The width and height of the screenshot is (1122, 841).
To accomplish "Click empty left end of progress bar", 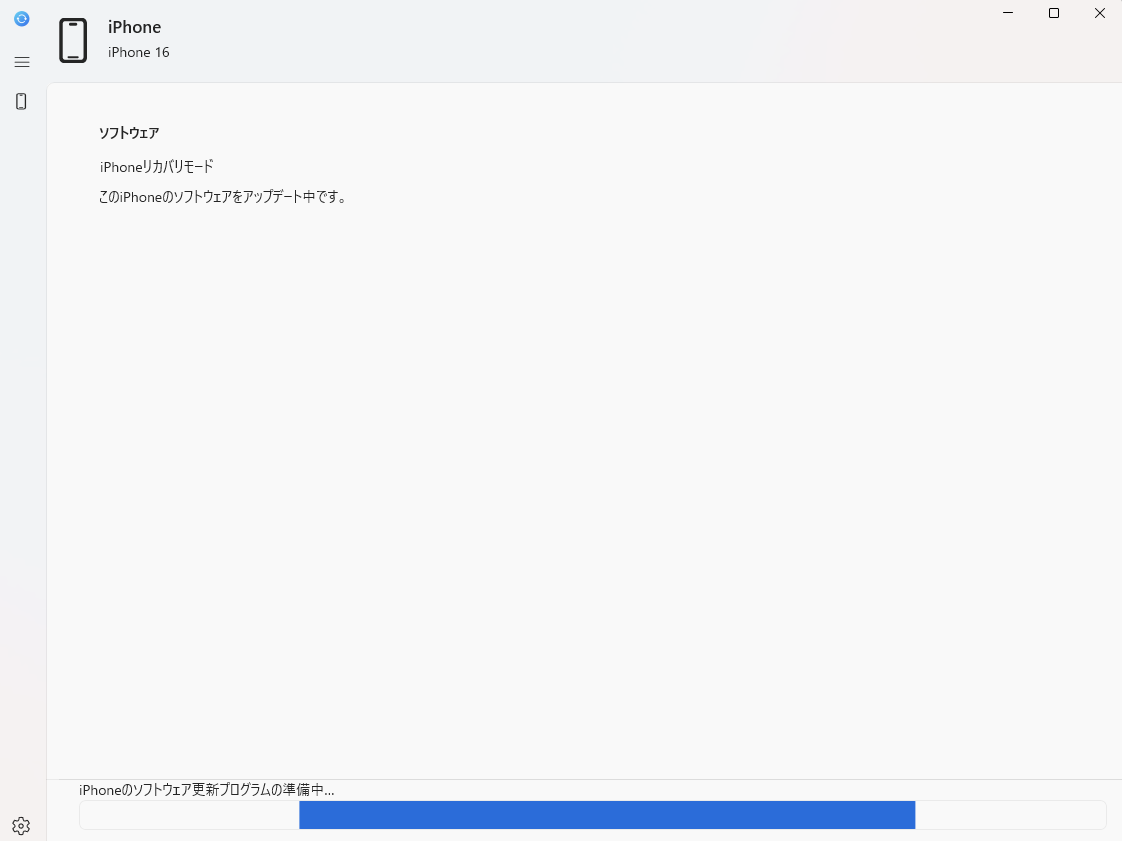I will [188, 815].
